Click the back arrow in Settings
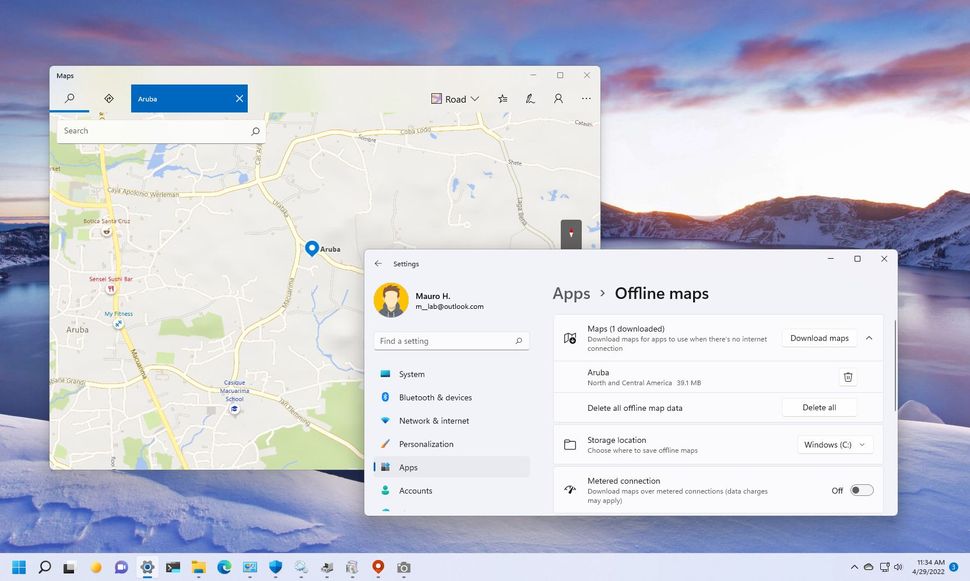The width and height of the screenshot is (970, 581). pos(378,263)
